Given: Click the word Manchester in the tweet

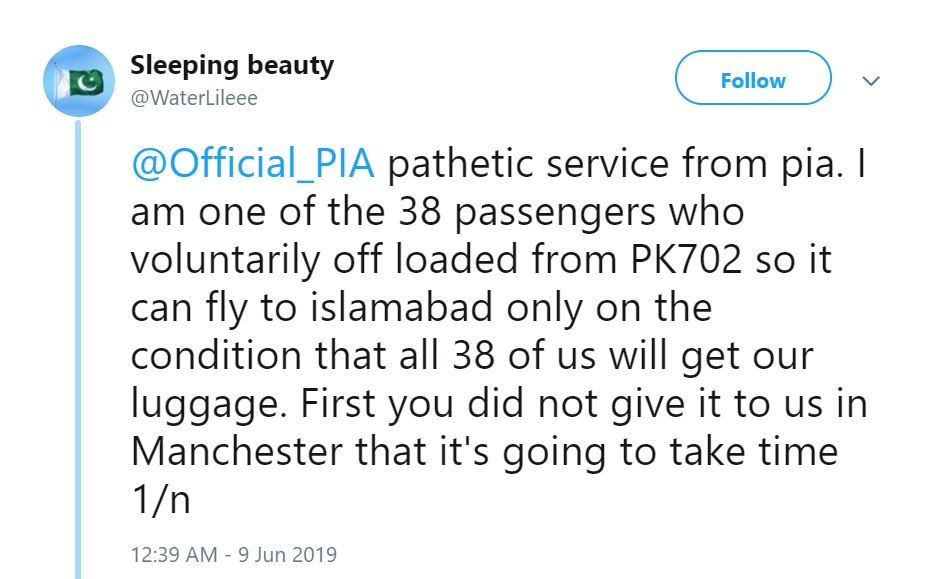Looking at the screenshot, I should [235, 451].
